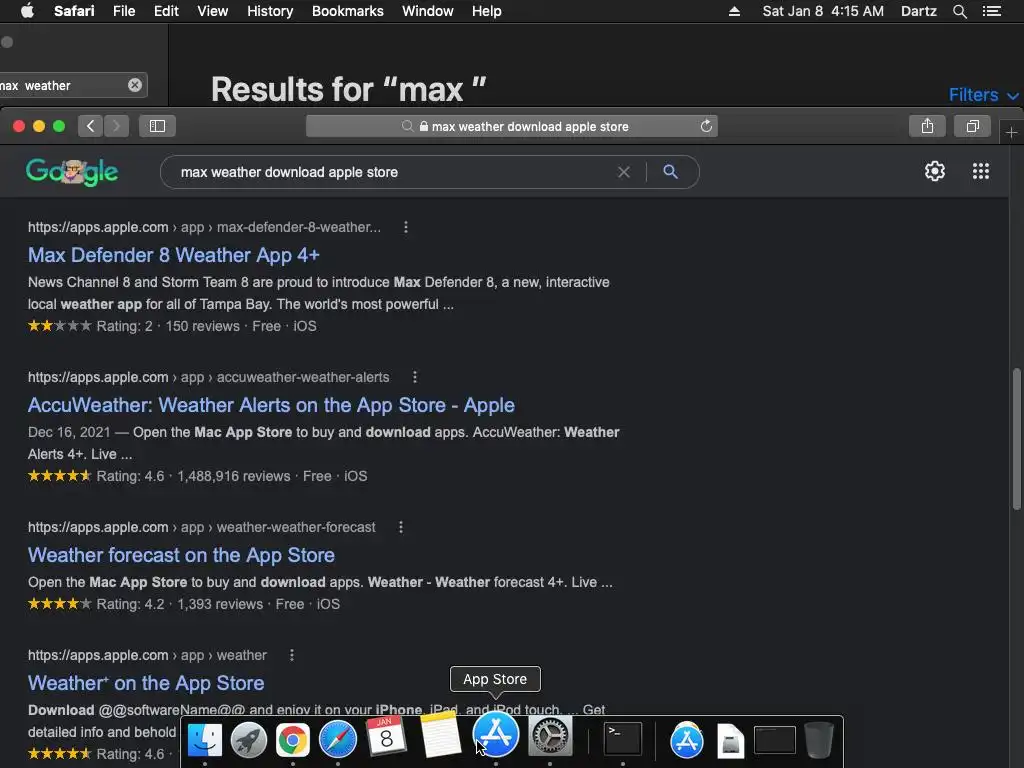1024x768 pixels.
Task: Open the History menu
Action: point(270,11)
